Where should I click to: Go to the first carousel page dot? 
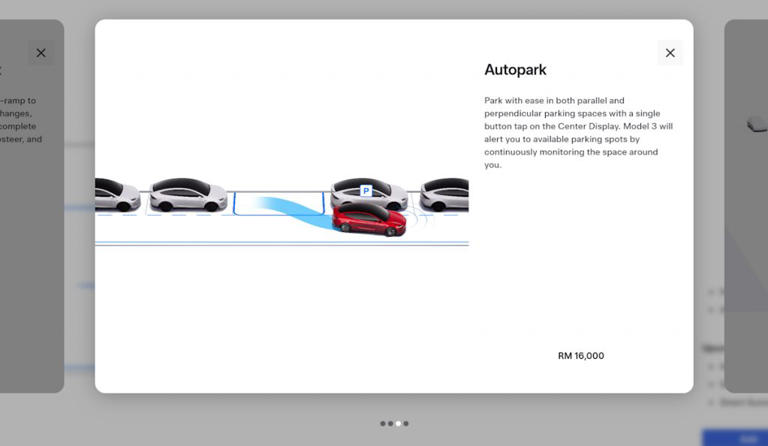click(x=383, y=423)
